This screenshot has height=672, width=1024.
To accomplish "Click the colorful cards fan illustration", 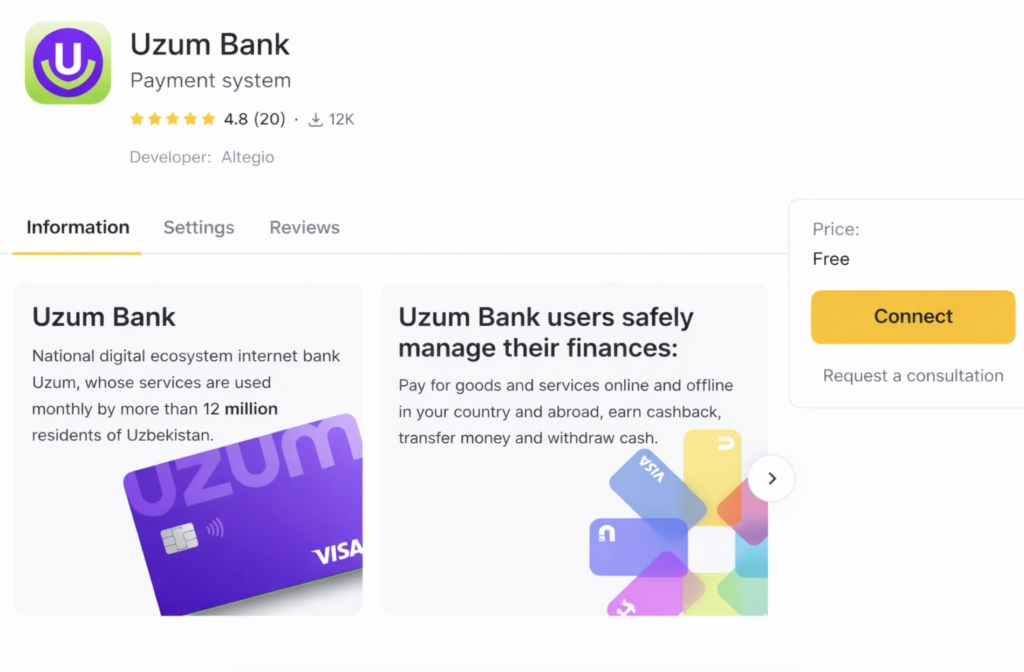I will point(680,530).
